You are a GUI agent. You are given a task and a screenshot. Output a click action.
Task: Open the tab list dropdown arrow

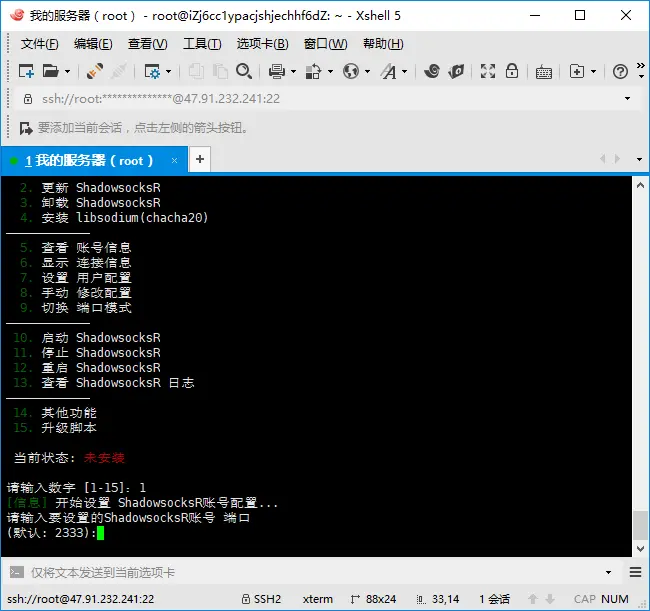click(639, 160)
